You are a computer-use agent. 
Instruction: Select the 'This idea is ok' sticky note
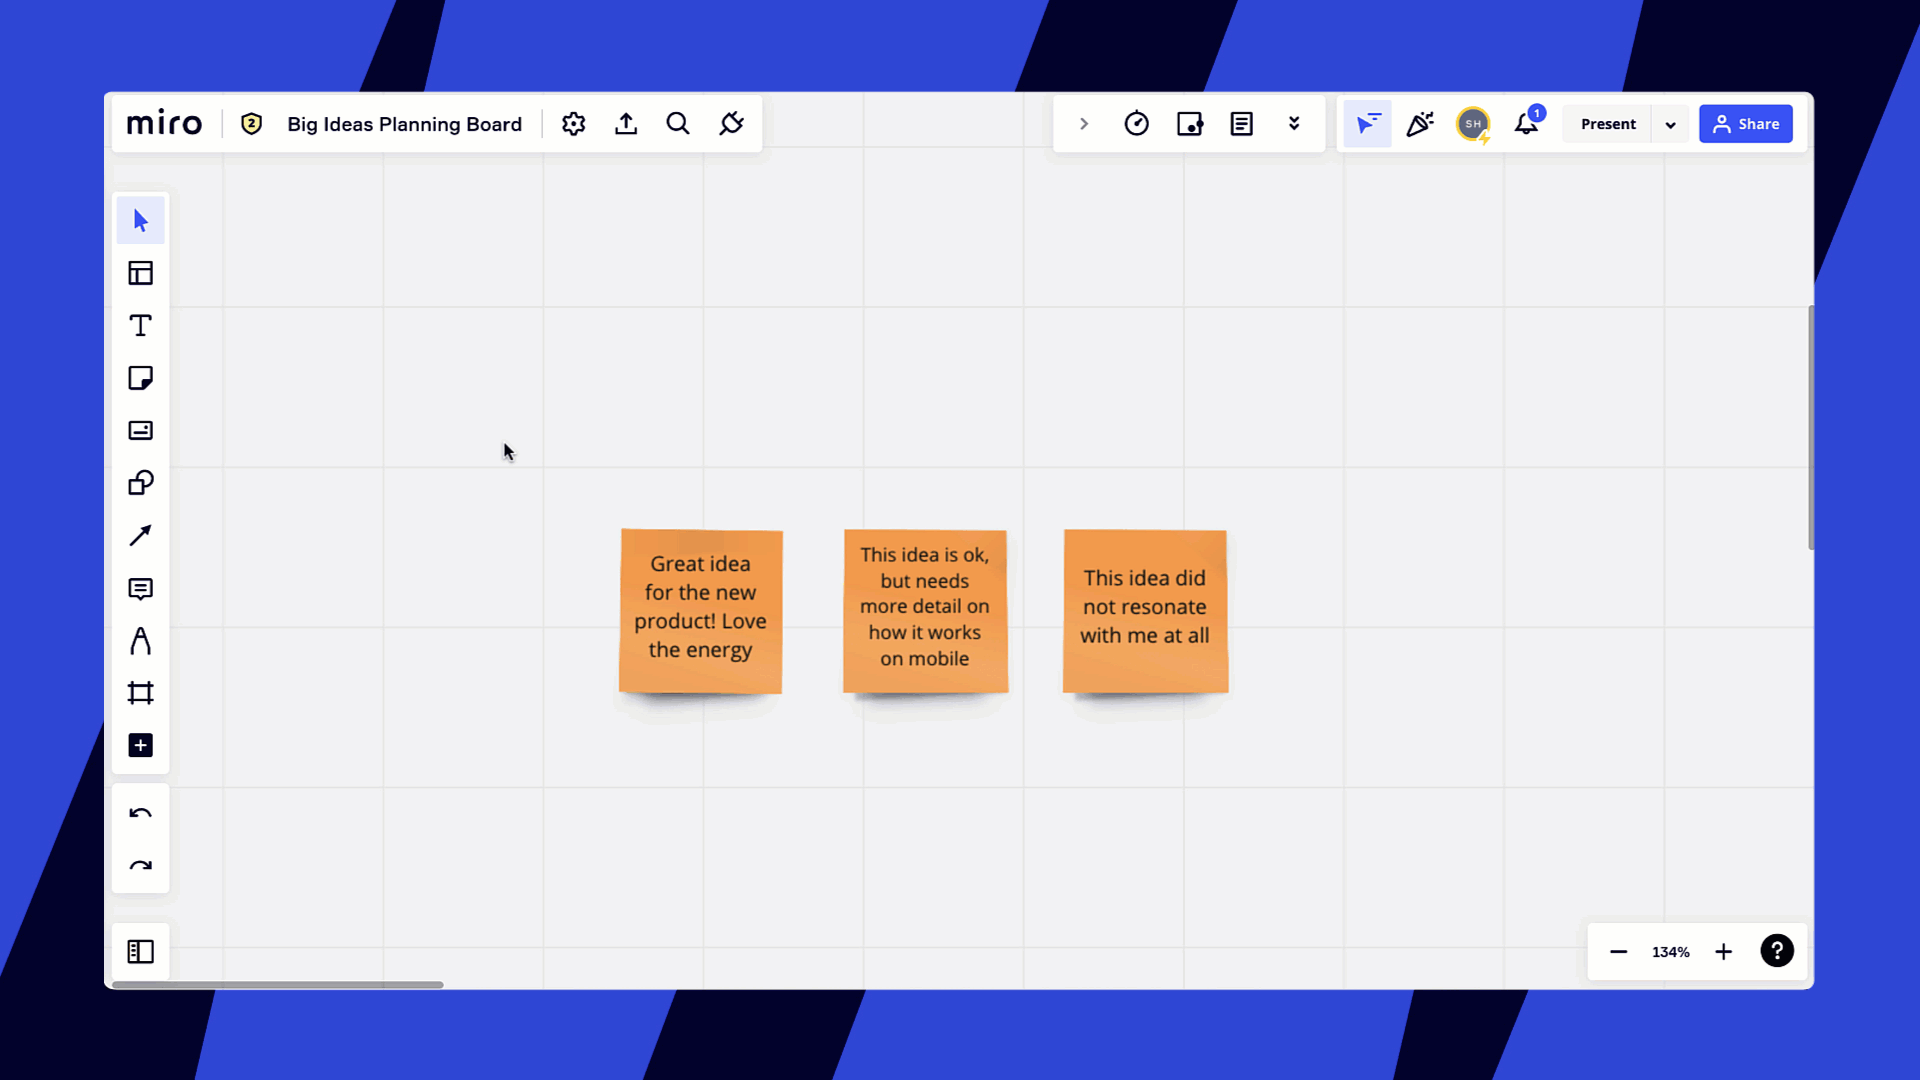[x=925, y=611]
